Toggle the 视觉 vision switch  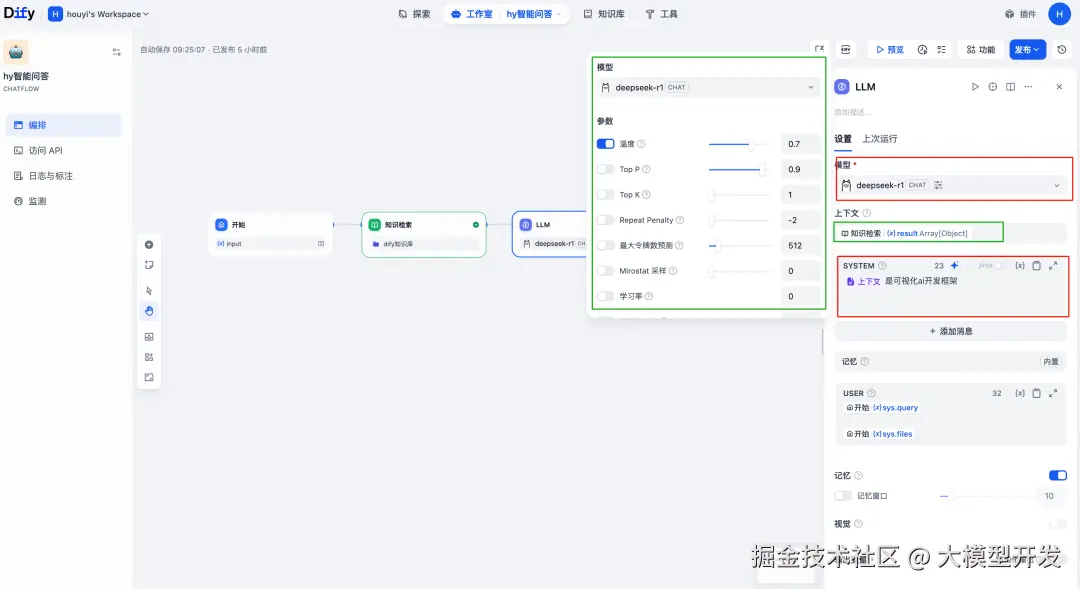1058,524
